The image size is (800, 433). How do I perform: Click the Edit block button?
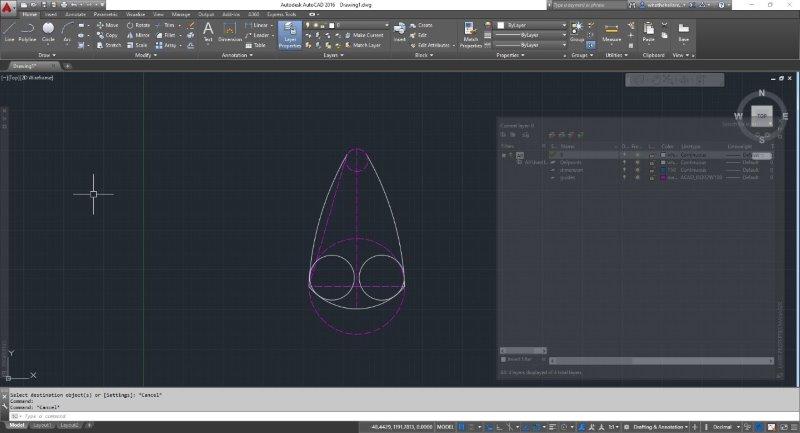418,35
